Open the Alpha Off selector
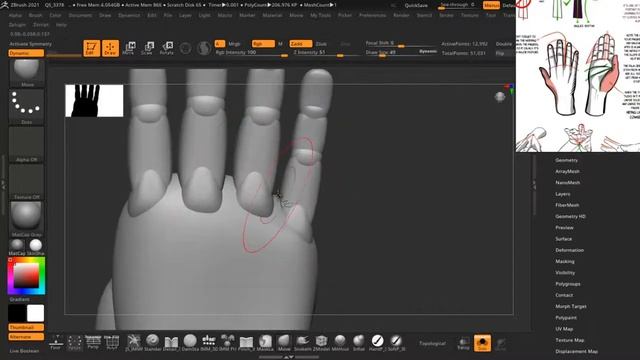The height and width of the screenshot is (360, 640). pos(27,144)
